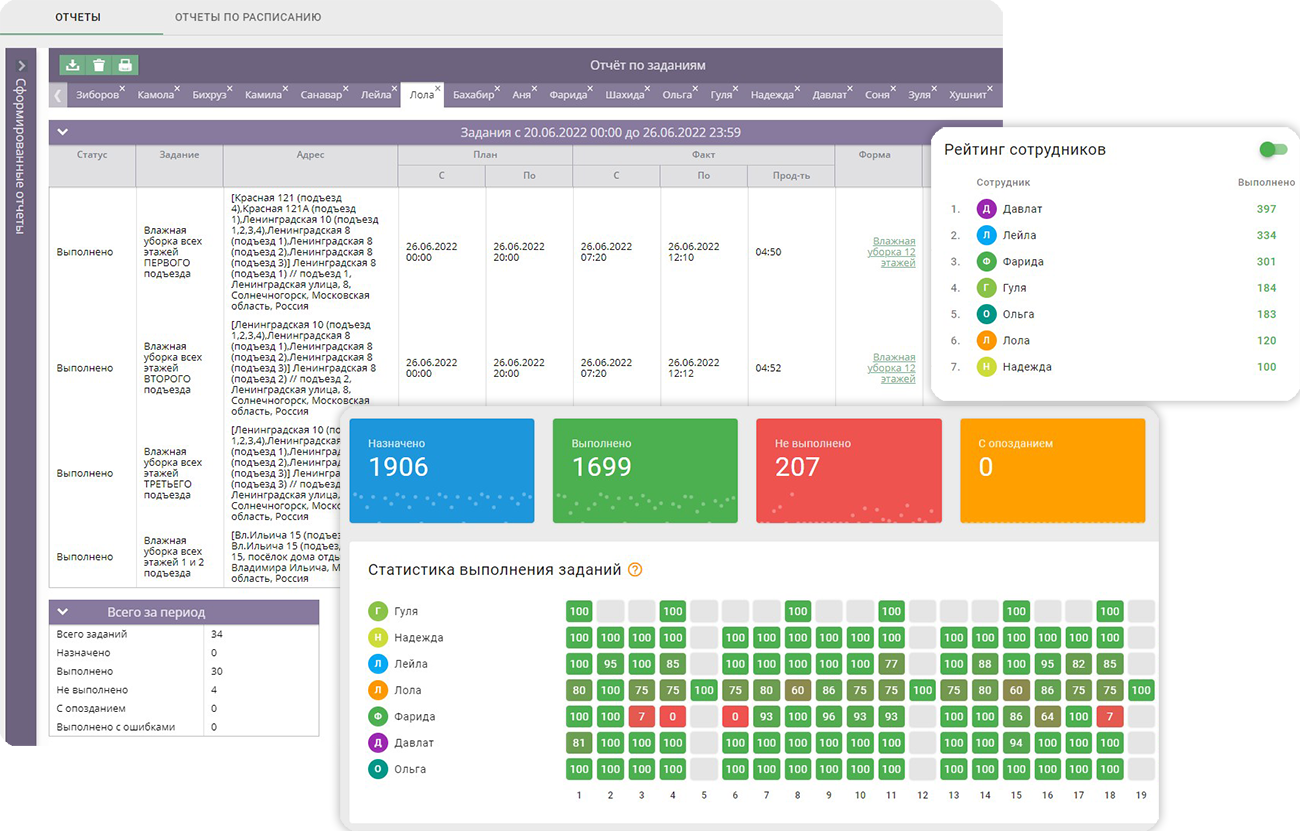Click Лола avatar in statistics list
1300x831 pixels.
(x=378, y=690)
